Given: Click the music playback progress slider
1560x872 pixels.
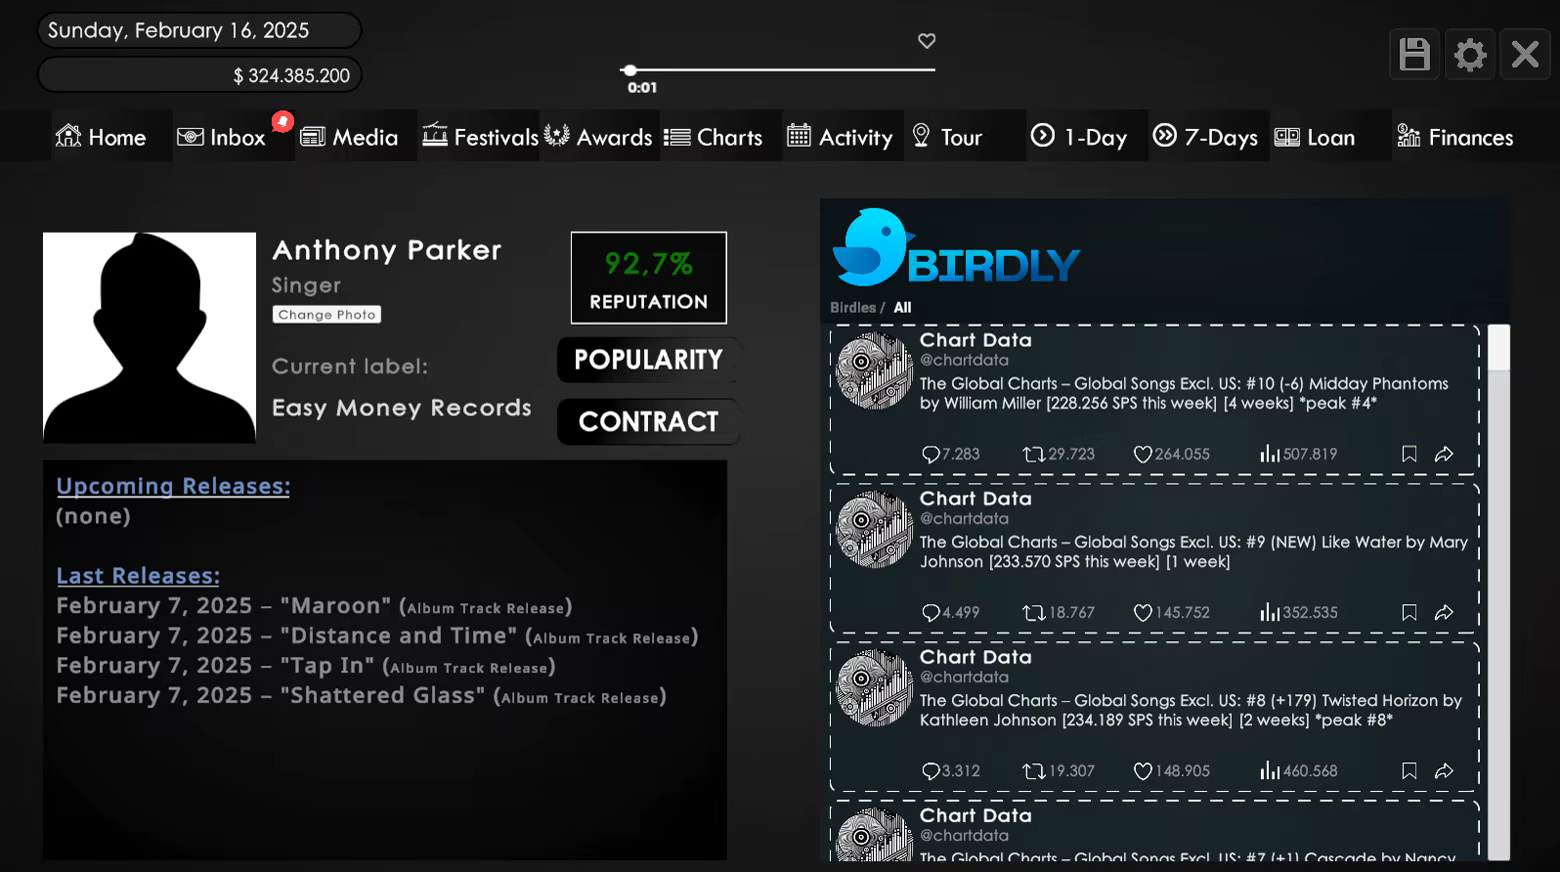Looking at the screenshot, I should point(778,70).
